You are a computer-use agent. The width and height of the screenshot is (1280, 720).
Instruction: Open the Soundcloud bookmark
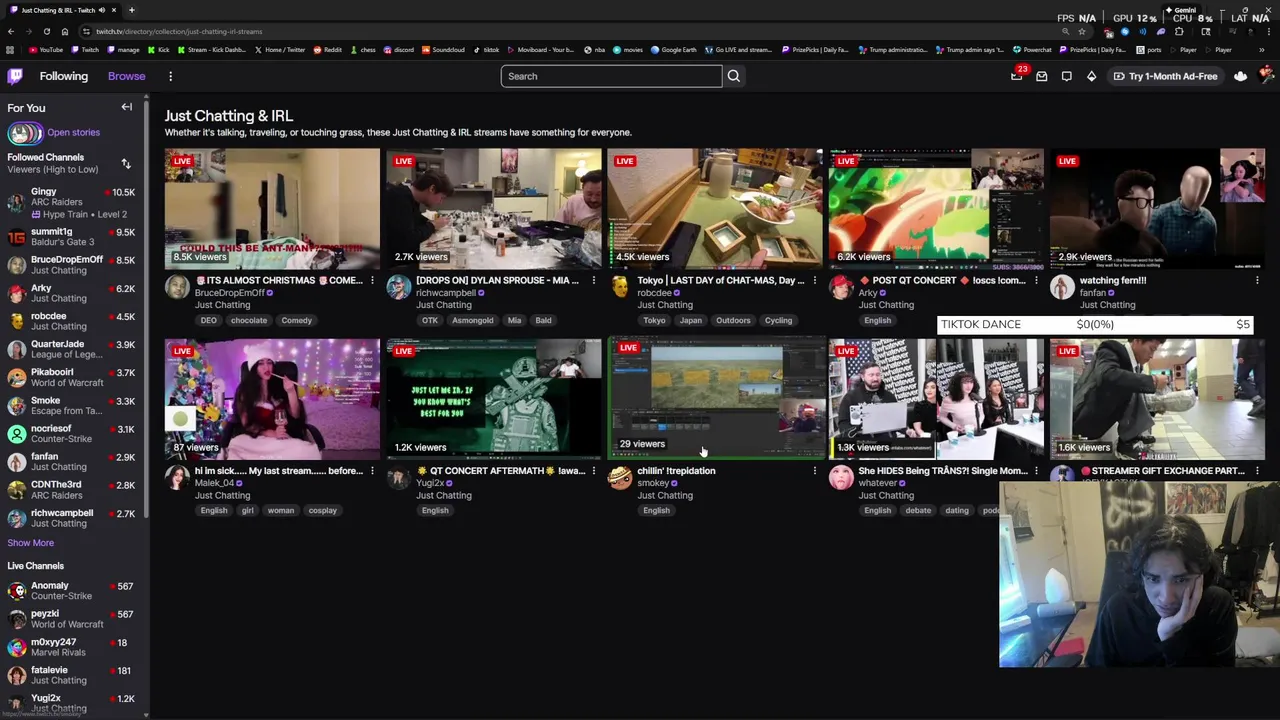point(443,50)
